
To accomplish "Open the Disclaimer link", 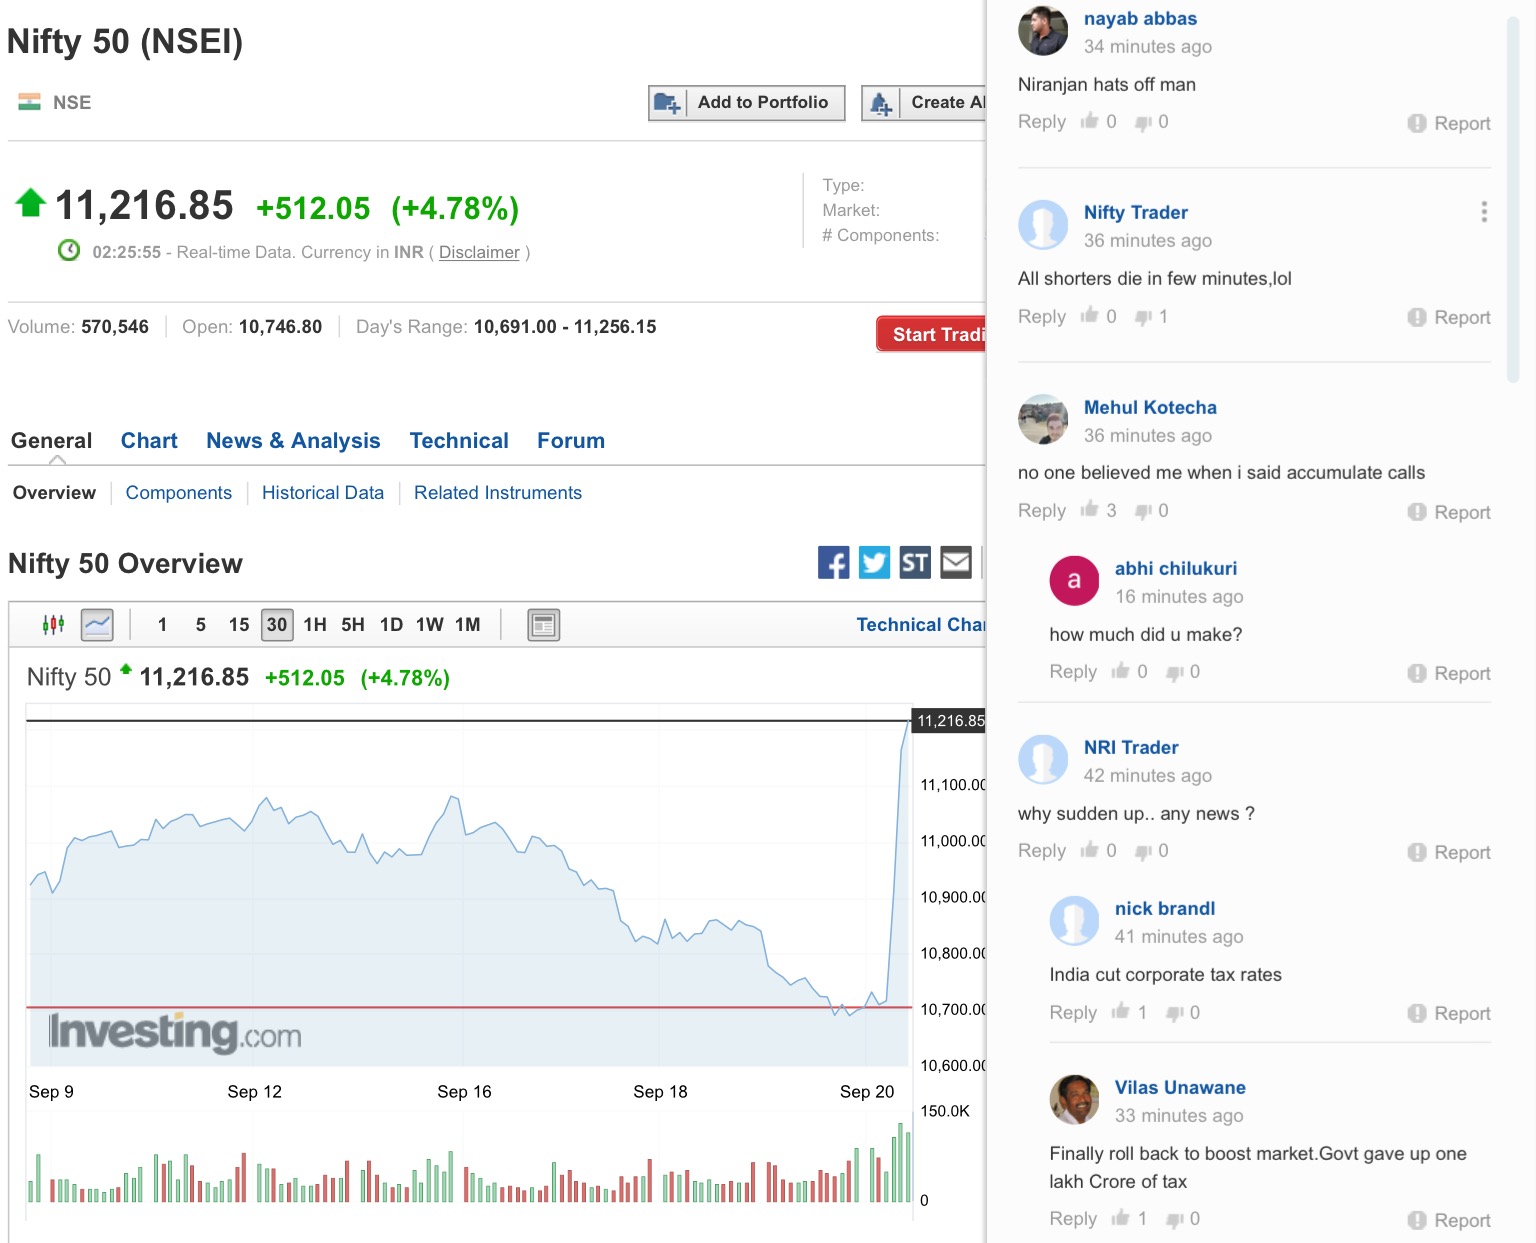I will click(479, 253).
